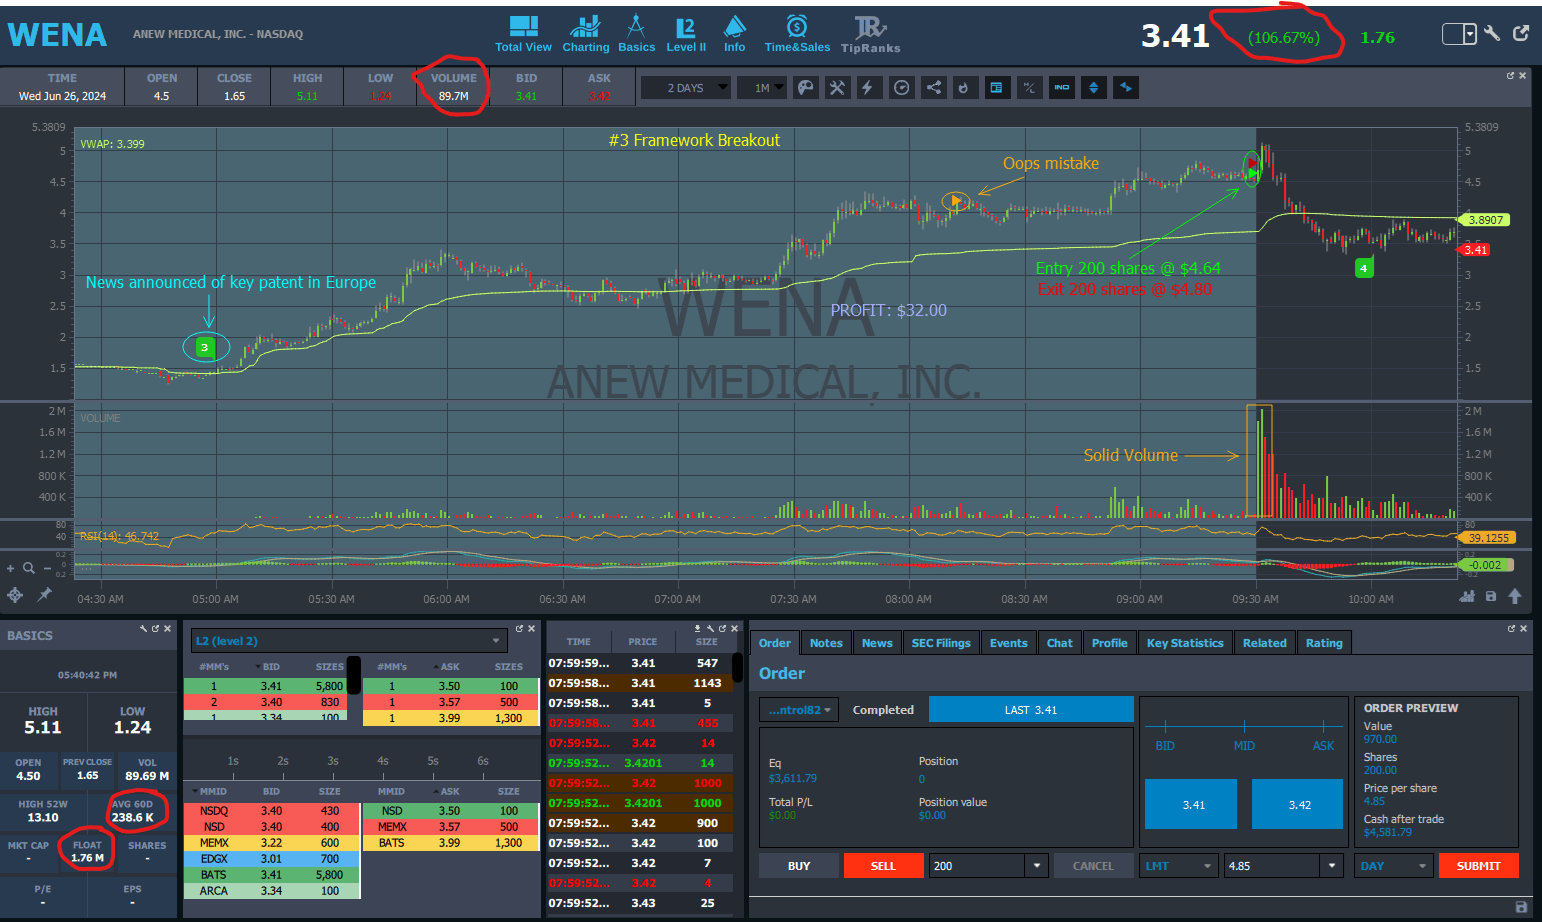The image size is (1542, 922).
Task: Open the 2 DAYS timeframe dropdown
Action: [685, 88]
